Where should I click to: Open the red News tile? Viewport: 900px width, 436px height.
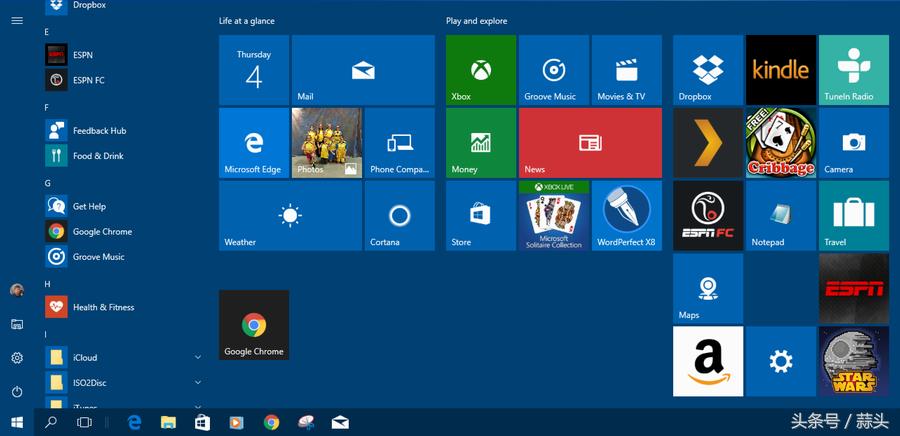click(590, 143)
